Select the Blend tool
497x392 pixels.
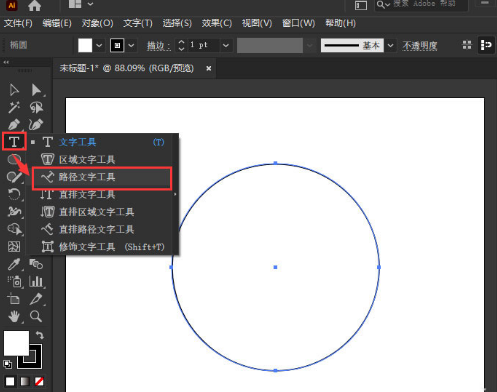click(36, 264)
